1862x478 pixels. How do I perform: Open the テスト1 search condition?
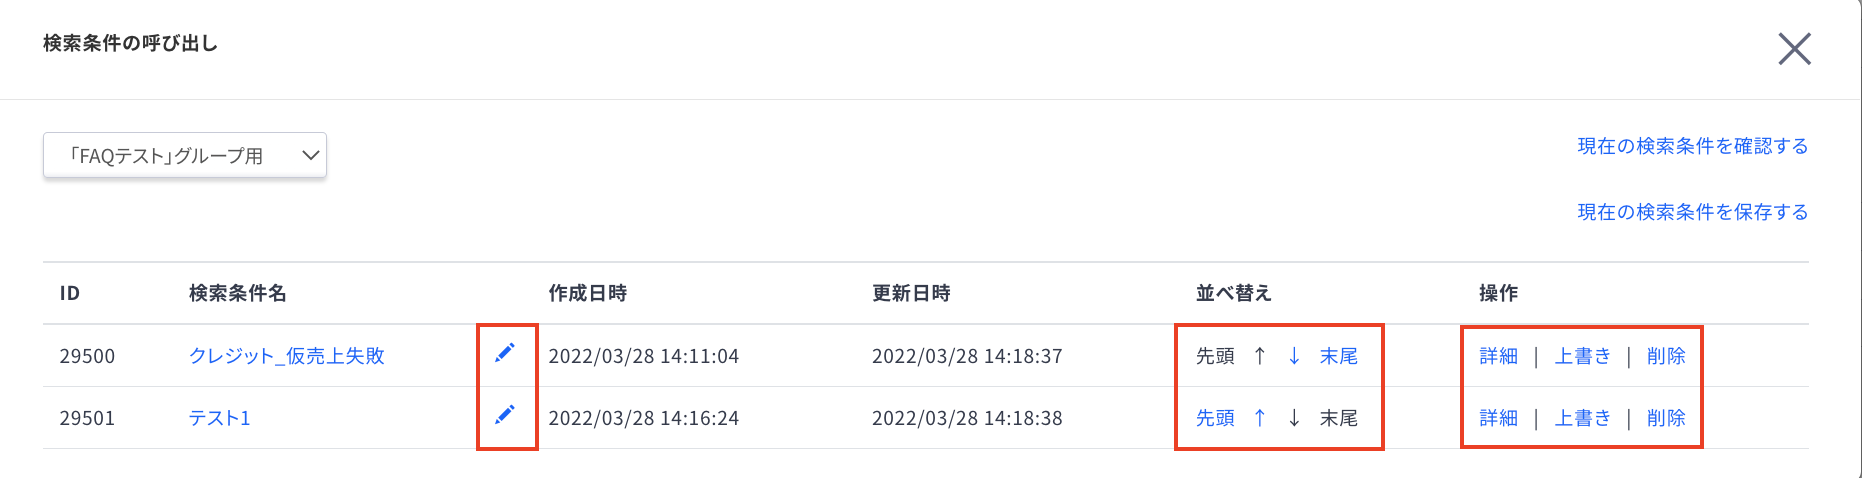point(220,418)
